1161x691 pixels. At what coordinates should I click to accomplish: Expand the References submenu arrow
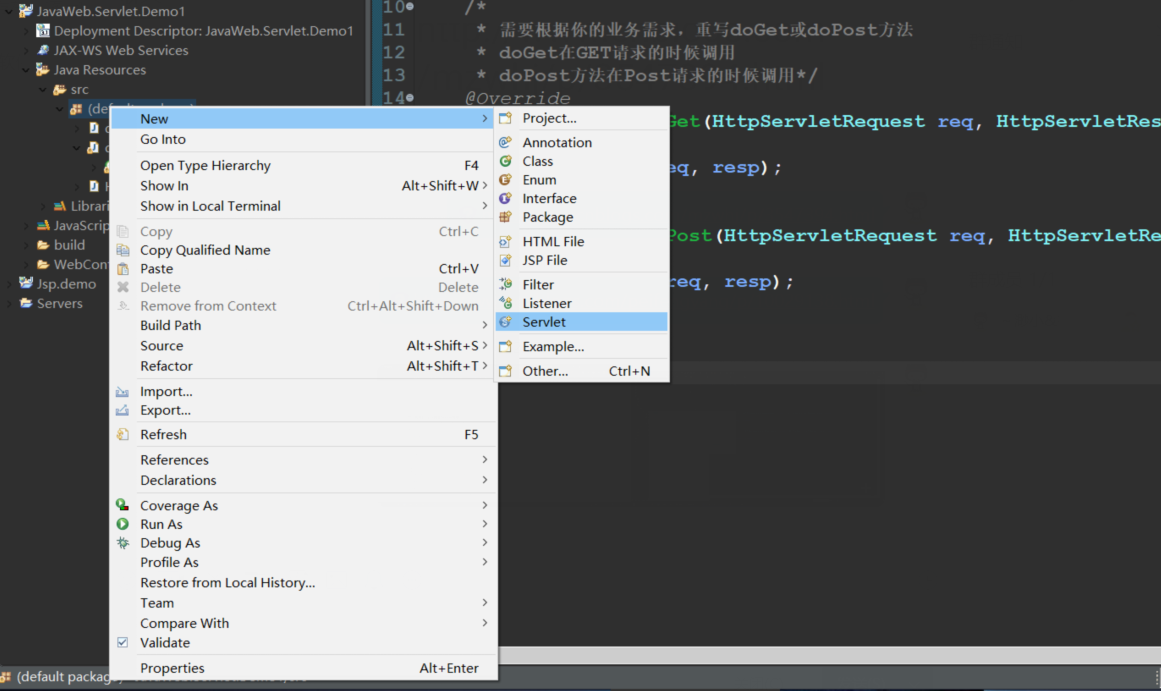tap(485, 460)
